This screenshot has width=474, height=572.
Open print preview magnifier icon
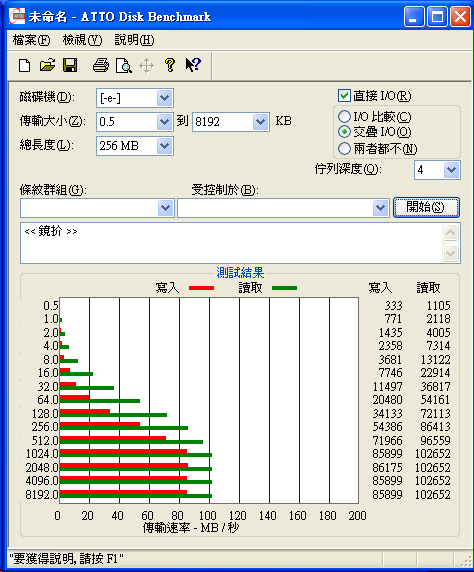(x=124, y=66)
